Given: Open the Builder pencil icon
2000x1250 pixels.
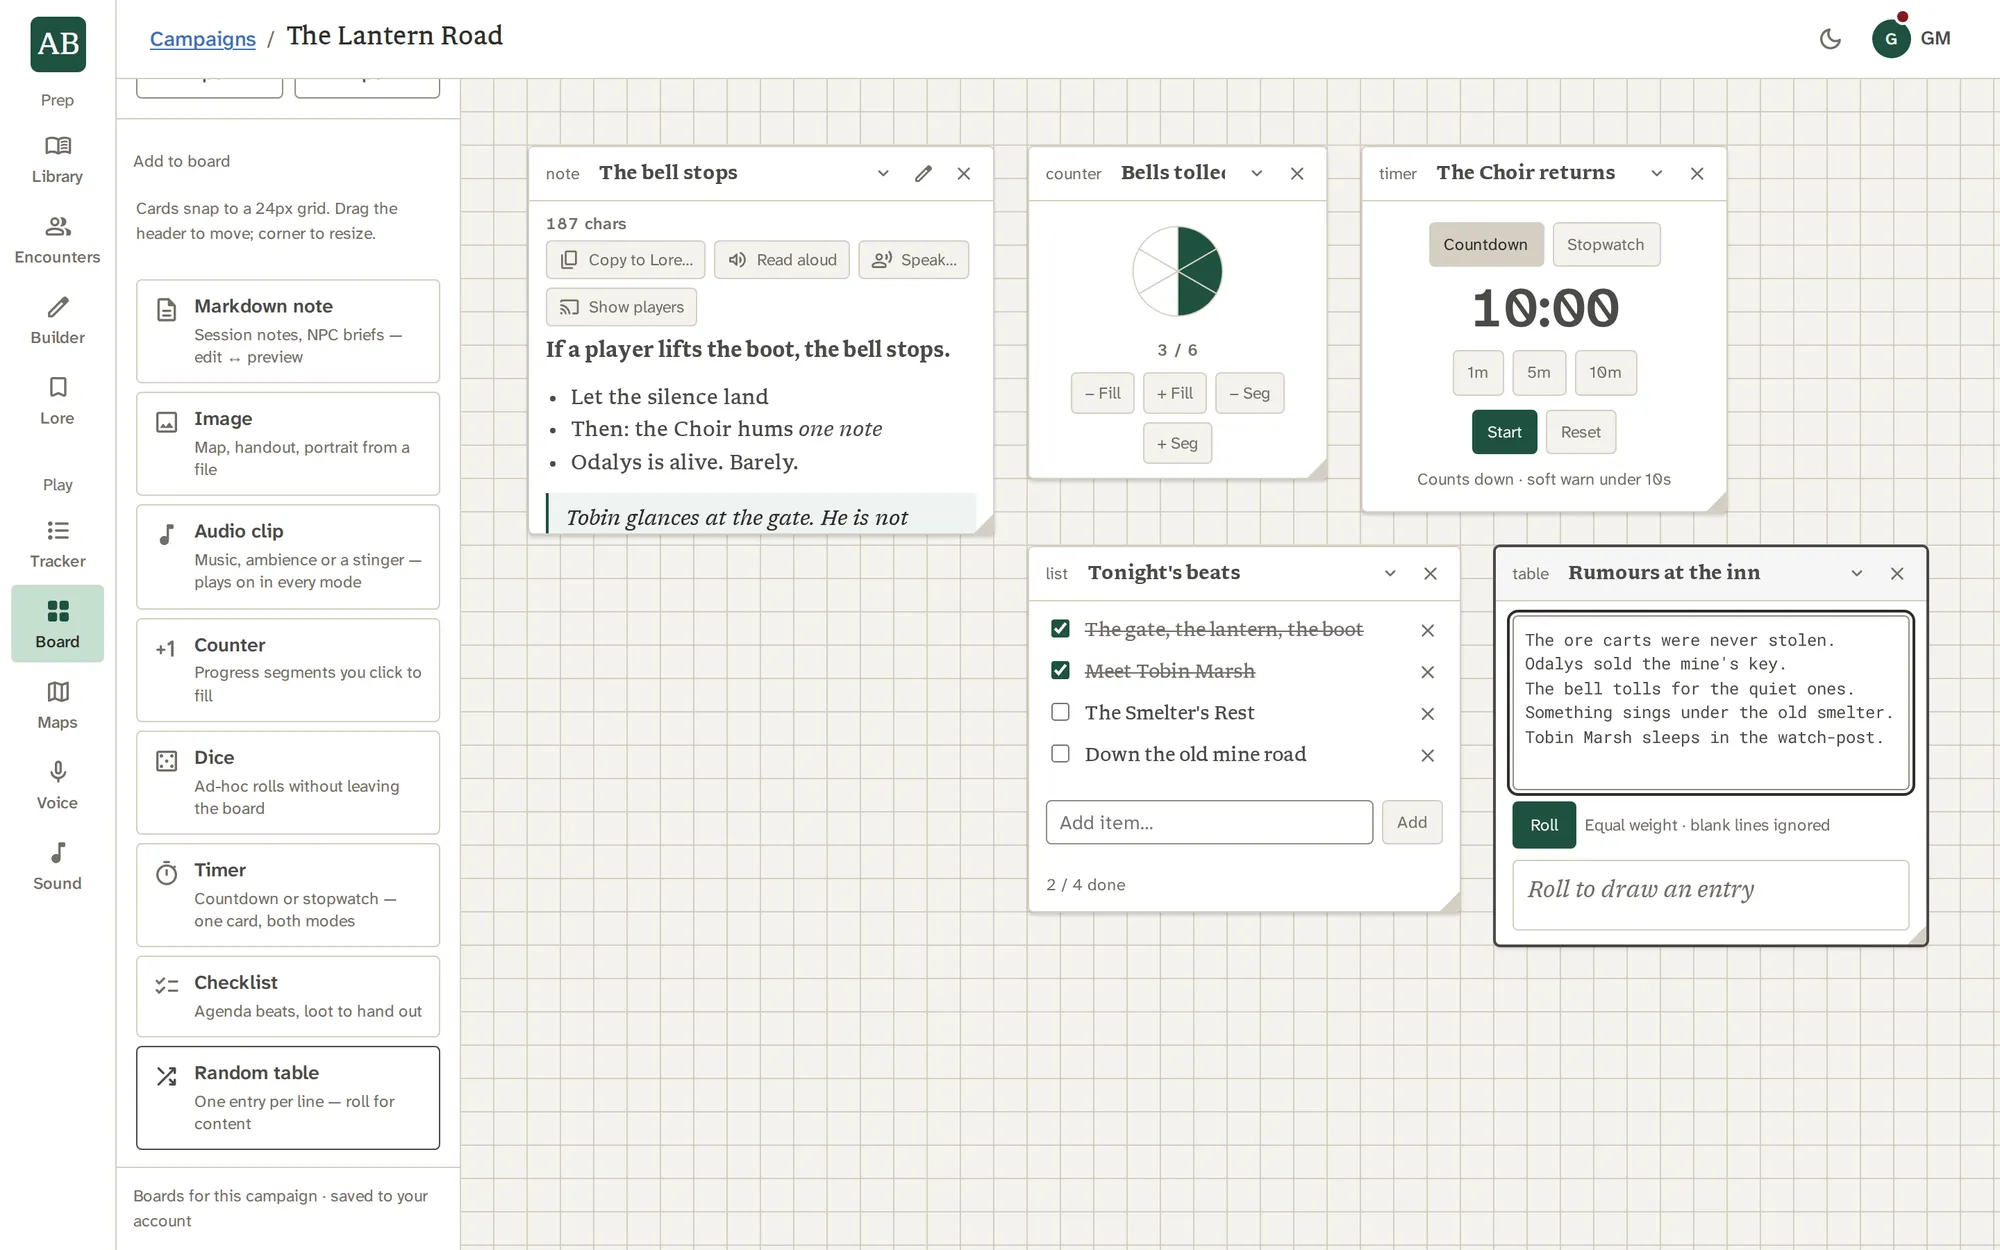Looking at the screenshot, I should [57, 321].
